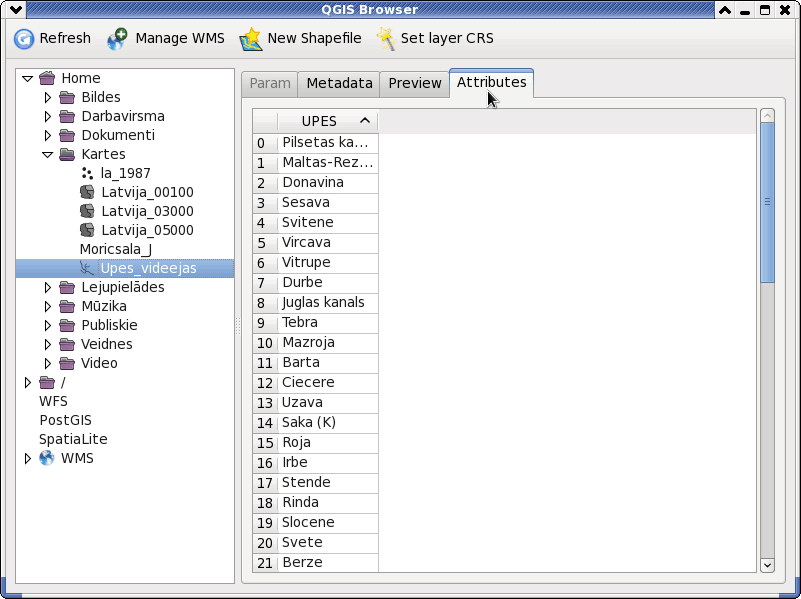This screenshot has width=801, height=599.
Task: Expand the Bildes folder
Action: pos(48,97)
